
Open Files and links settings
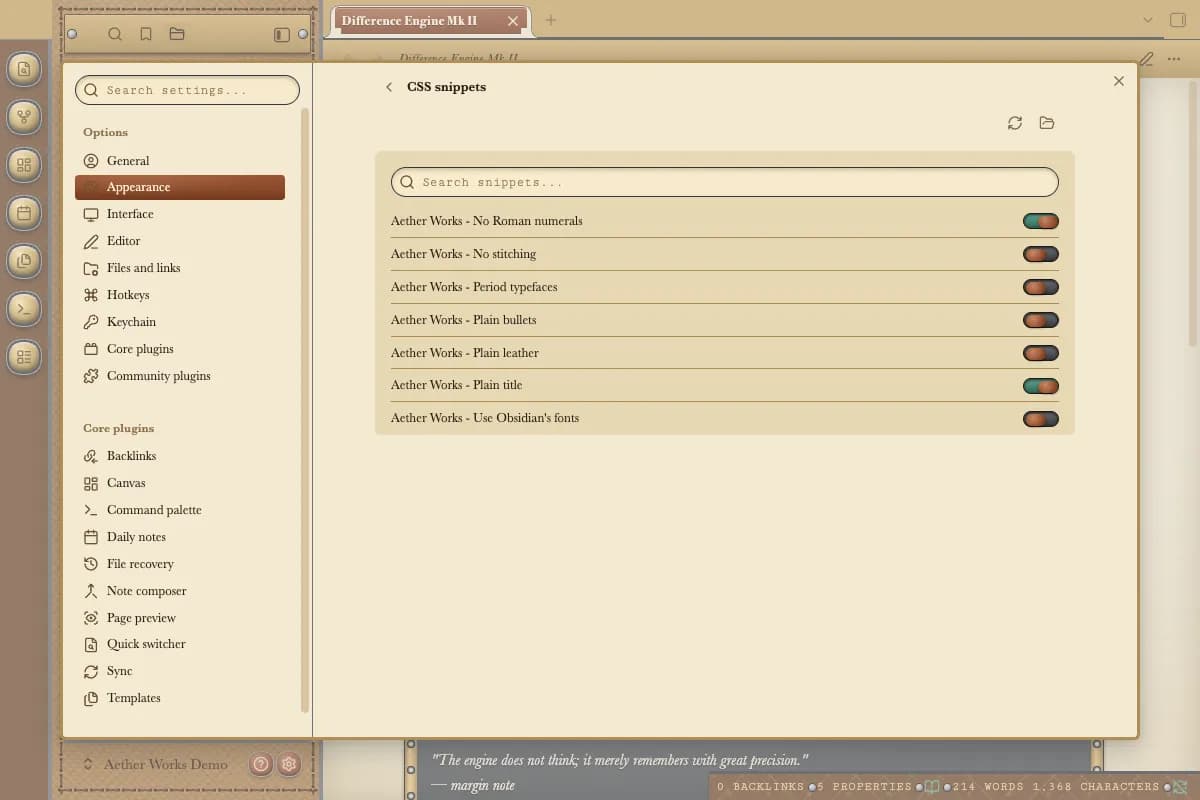pyautogui.click(x=180, y=268)
